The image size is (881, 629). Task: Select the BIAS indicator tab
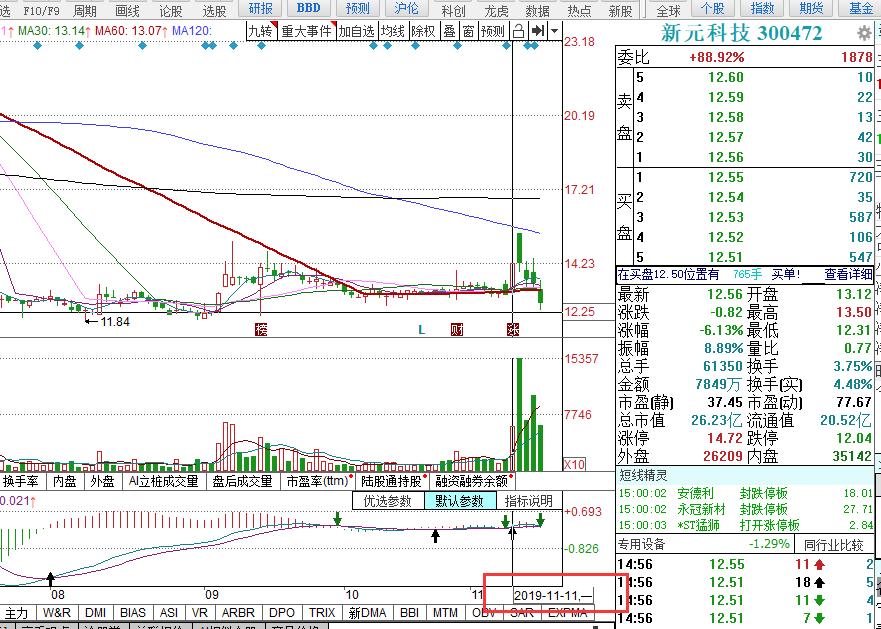click(133, 613)
